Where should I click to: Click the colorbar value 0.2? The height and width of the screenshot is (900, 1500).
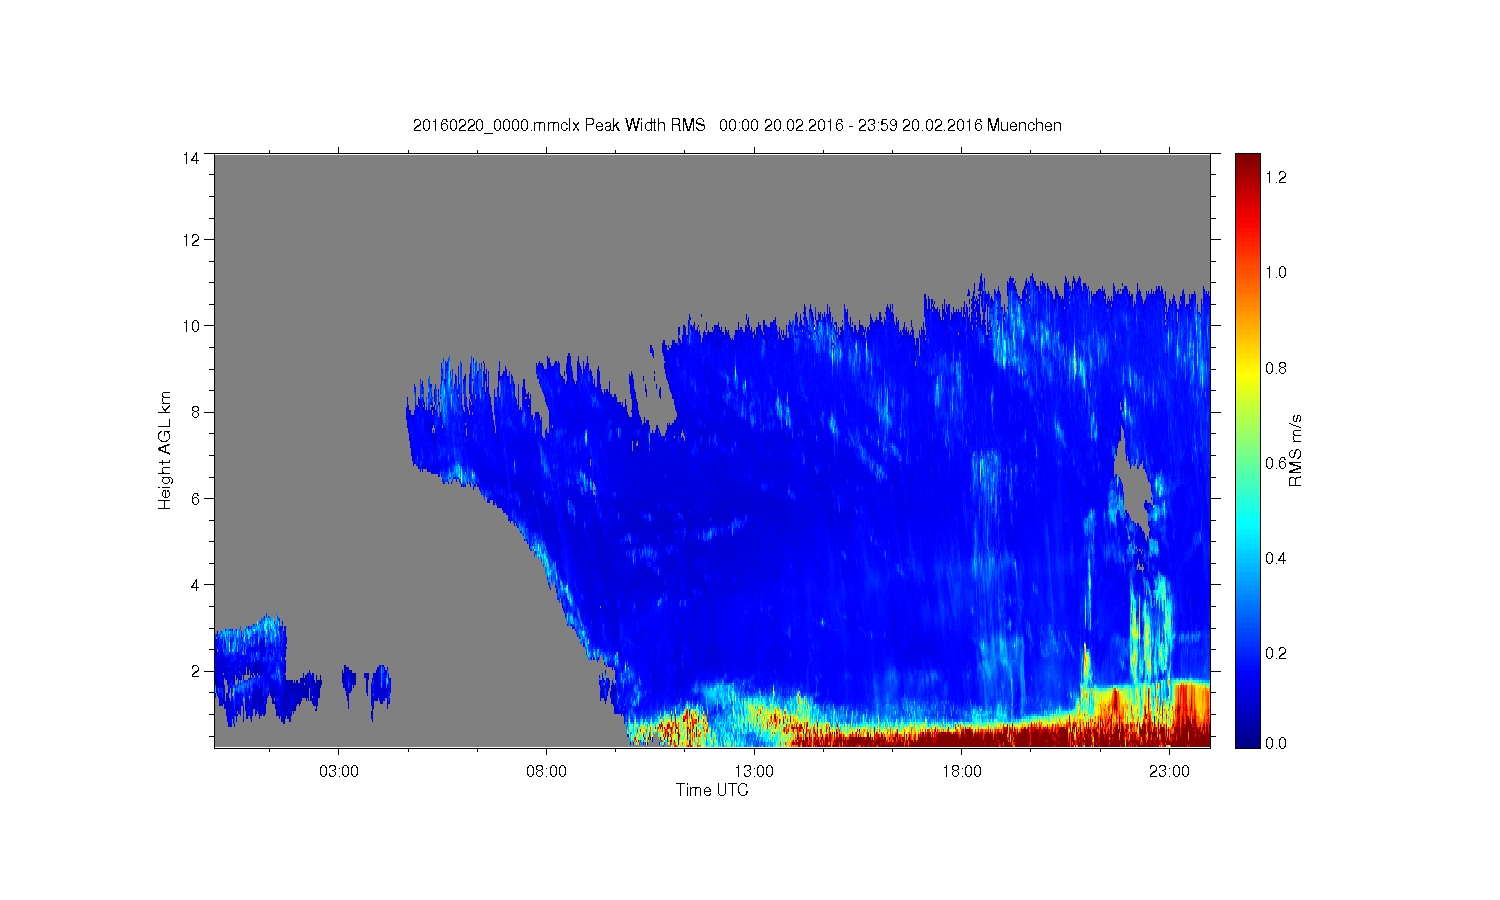[1276, 653]
